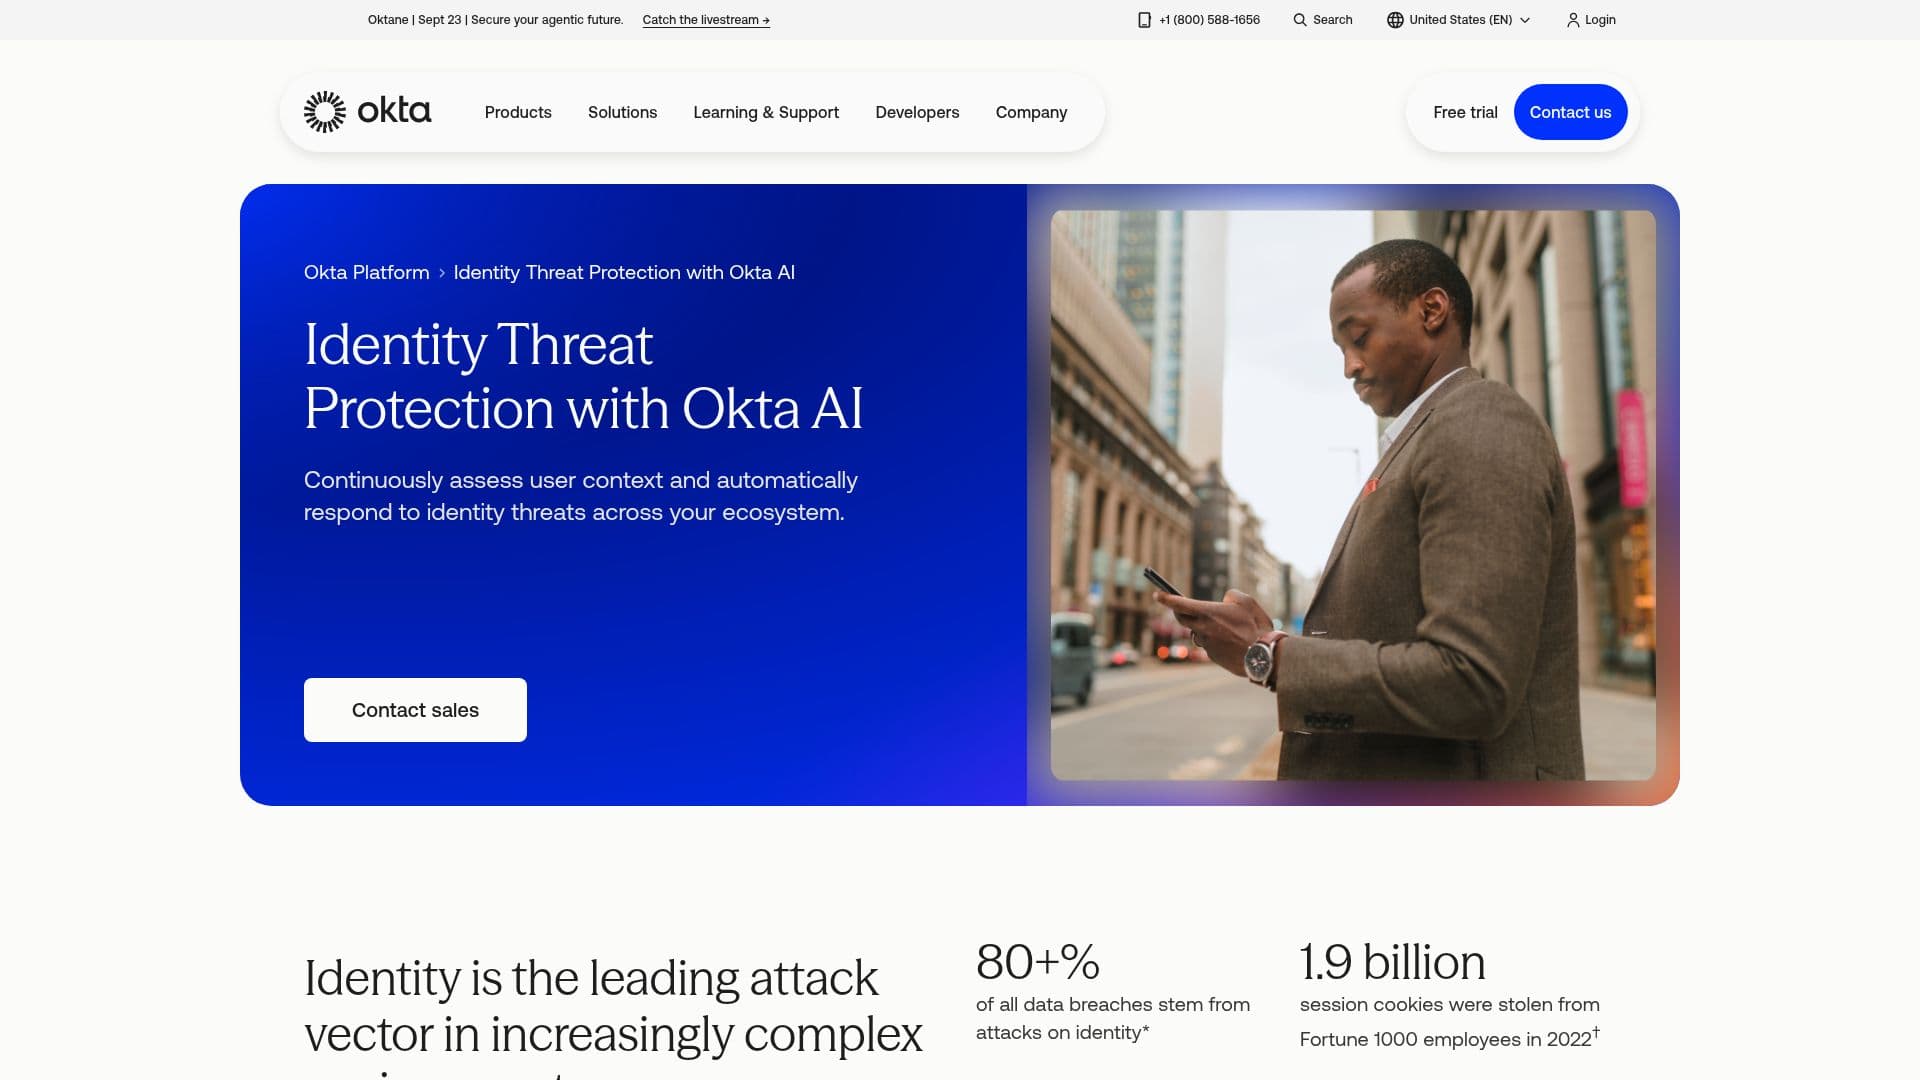Click the "80+%" statistic
Viewport: 1920px width, 1080px height.
point(1037,962)
